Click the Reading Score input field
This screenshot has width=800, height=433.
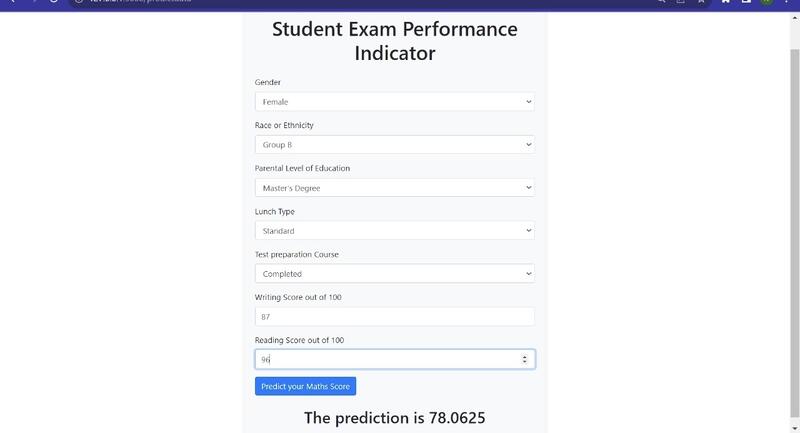(385, 359)
